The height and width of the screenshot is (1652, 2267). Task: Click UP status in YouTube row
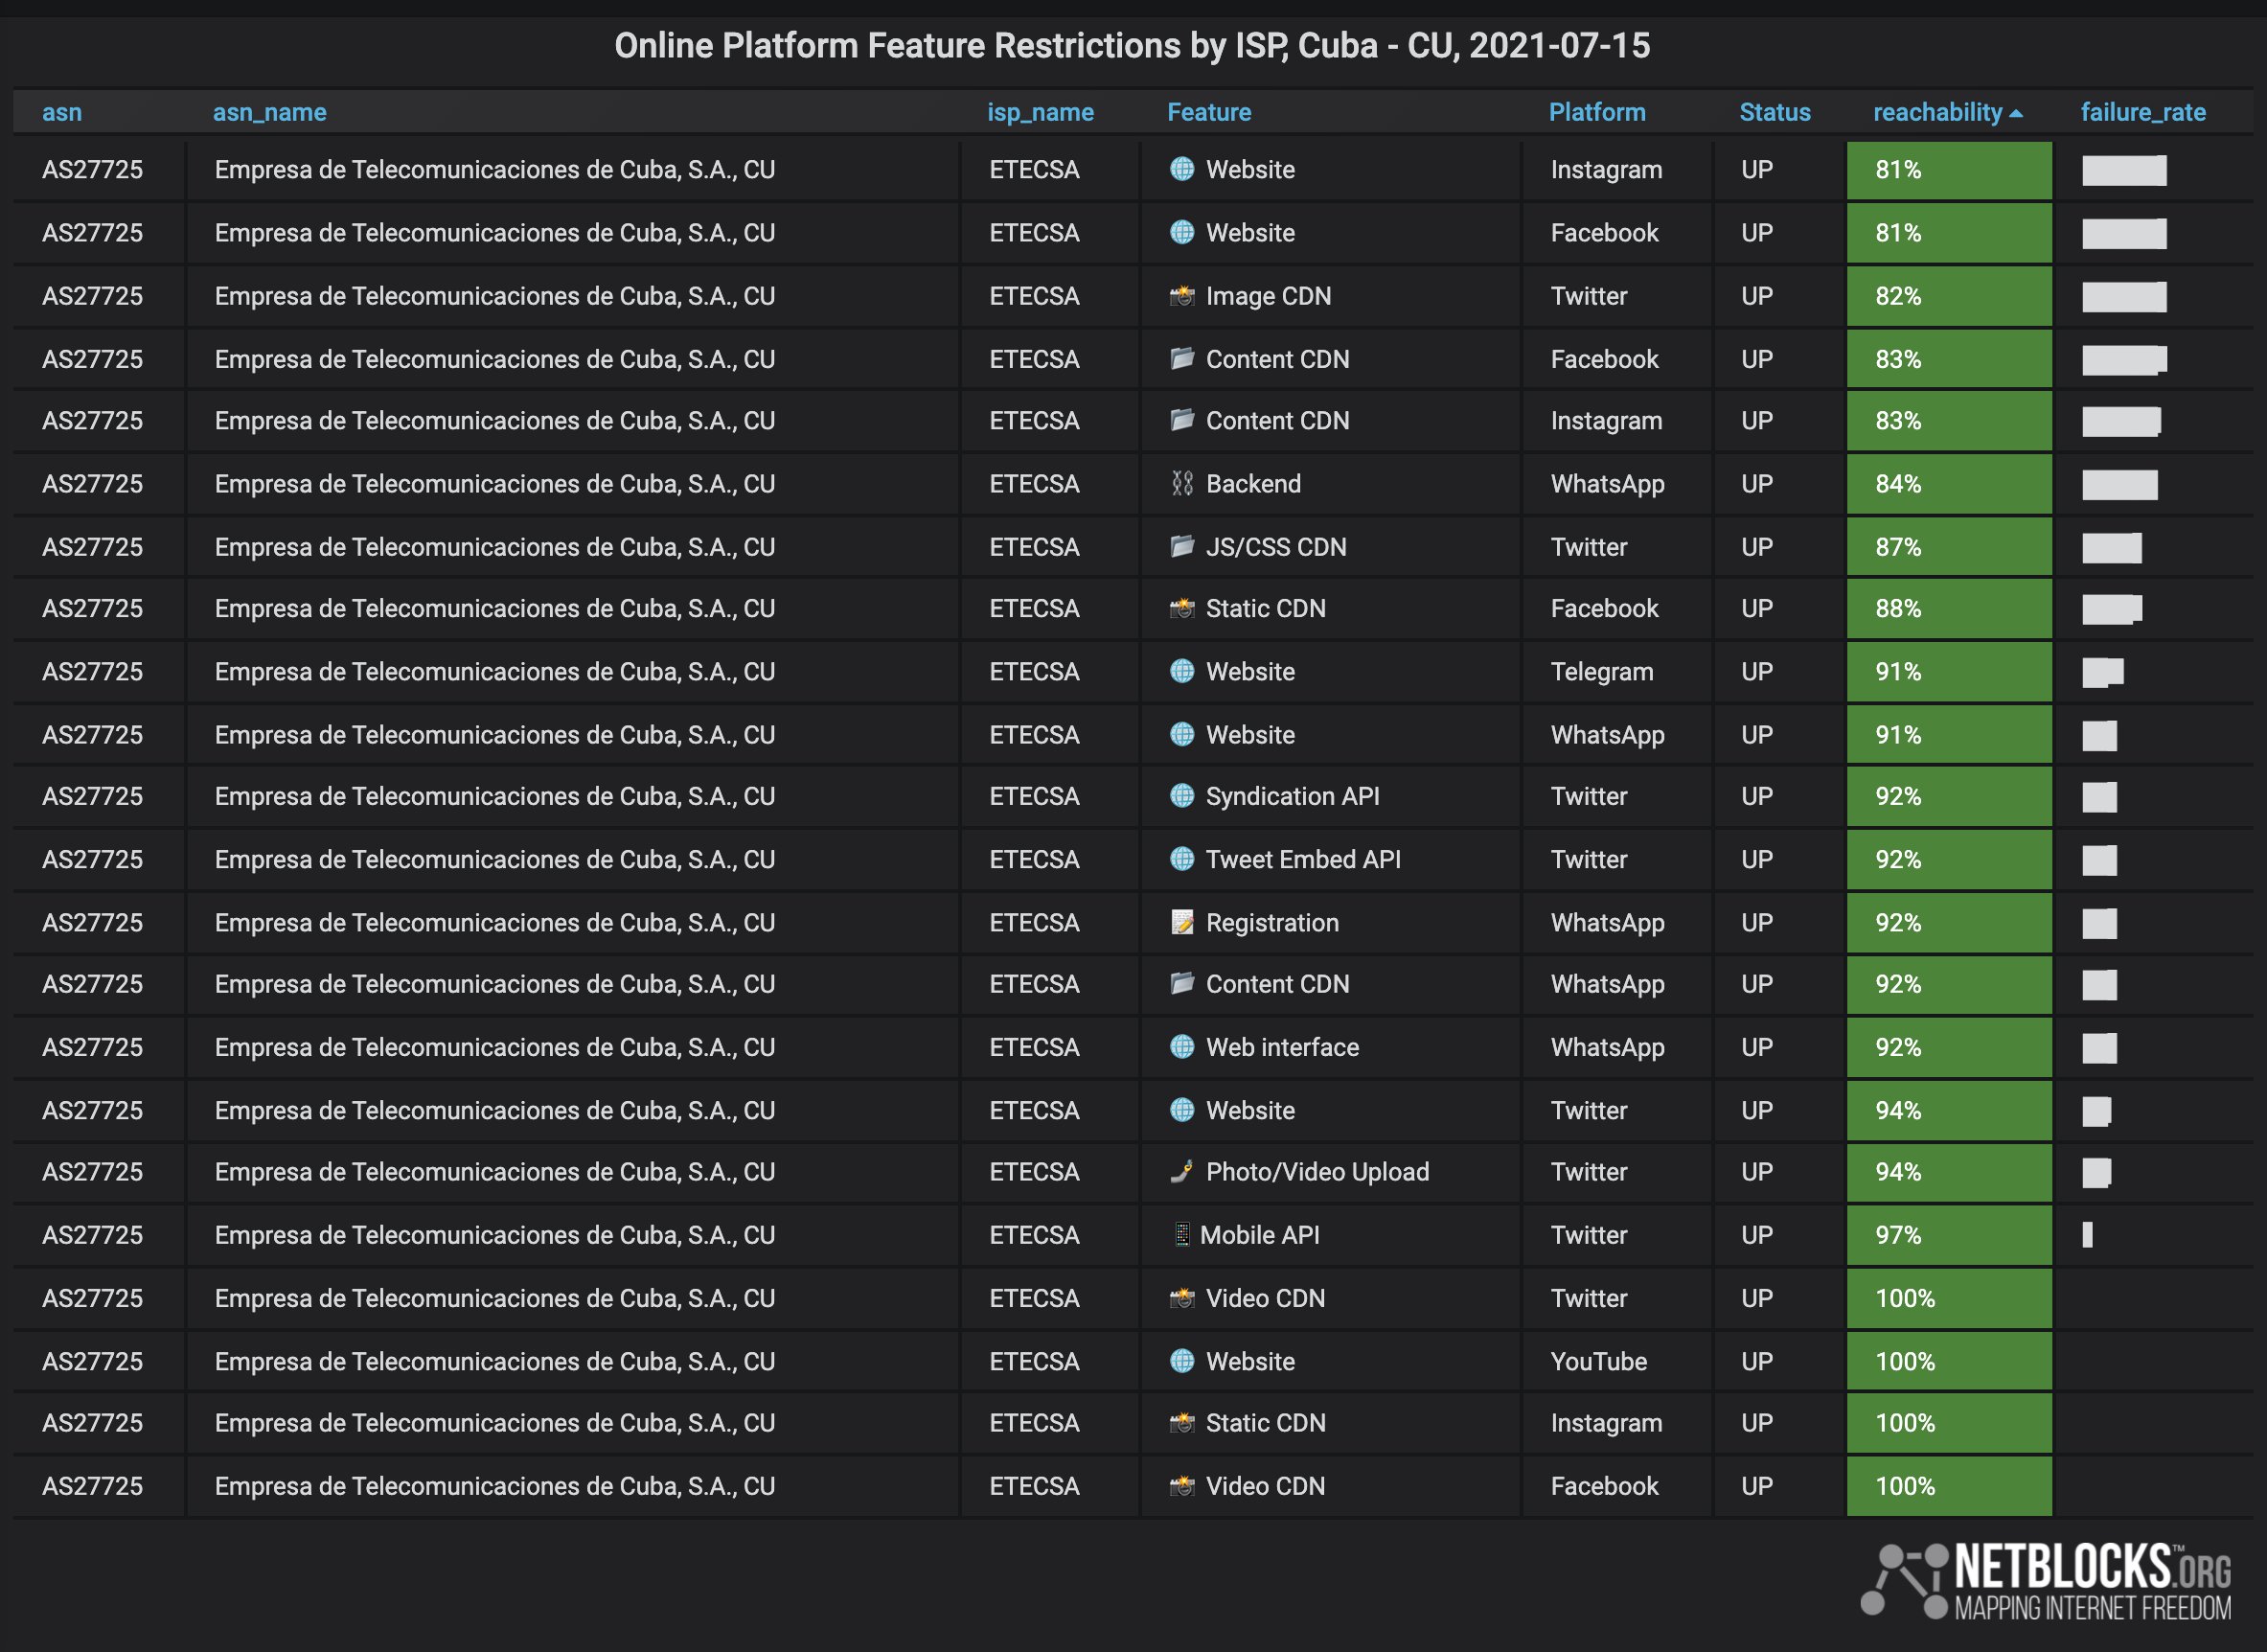click(1757, 1361)
